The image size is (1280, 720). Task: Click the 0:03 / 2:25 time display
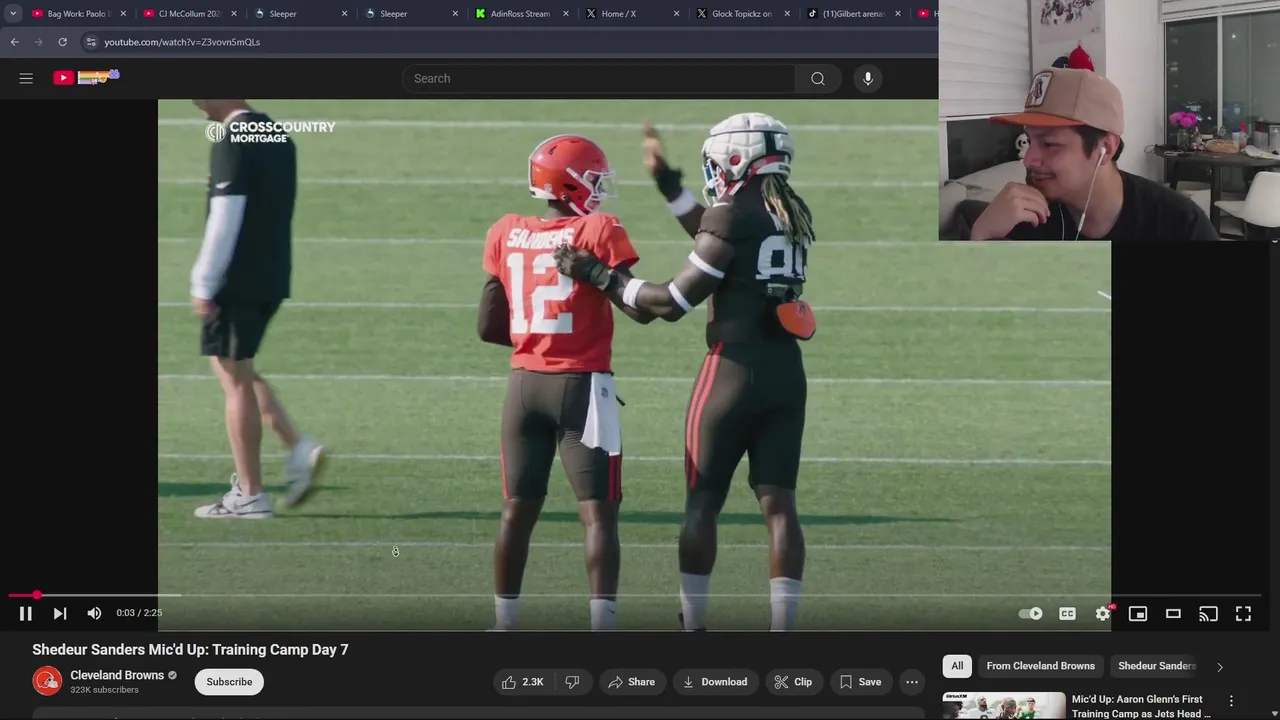(x=139, y=613)
